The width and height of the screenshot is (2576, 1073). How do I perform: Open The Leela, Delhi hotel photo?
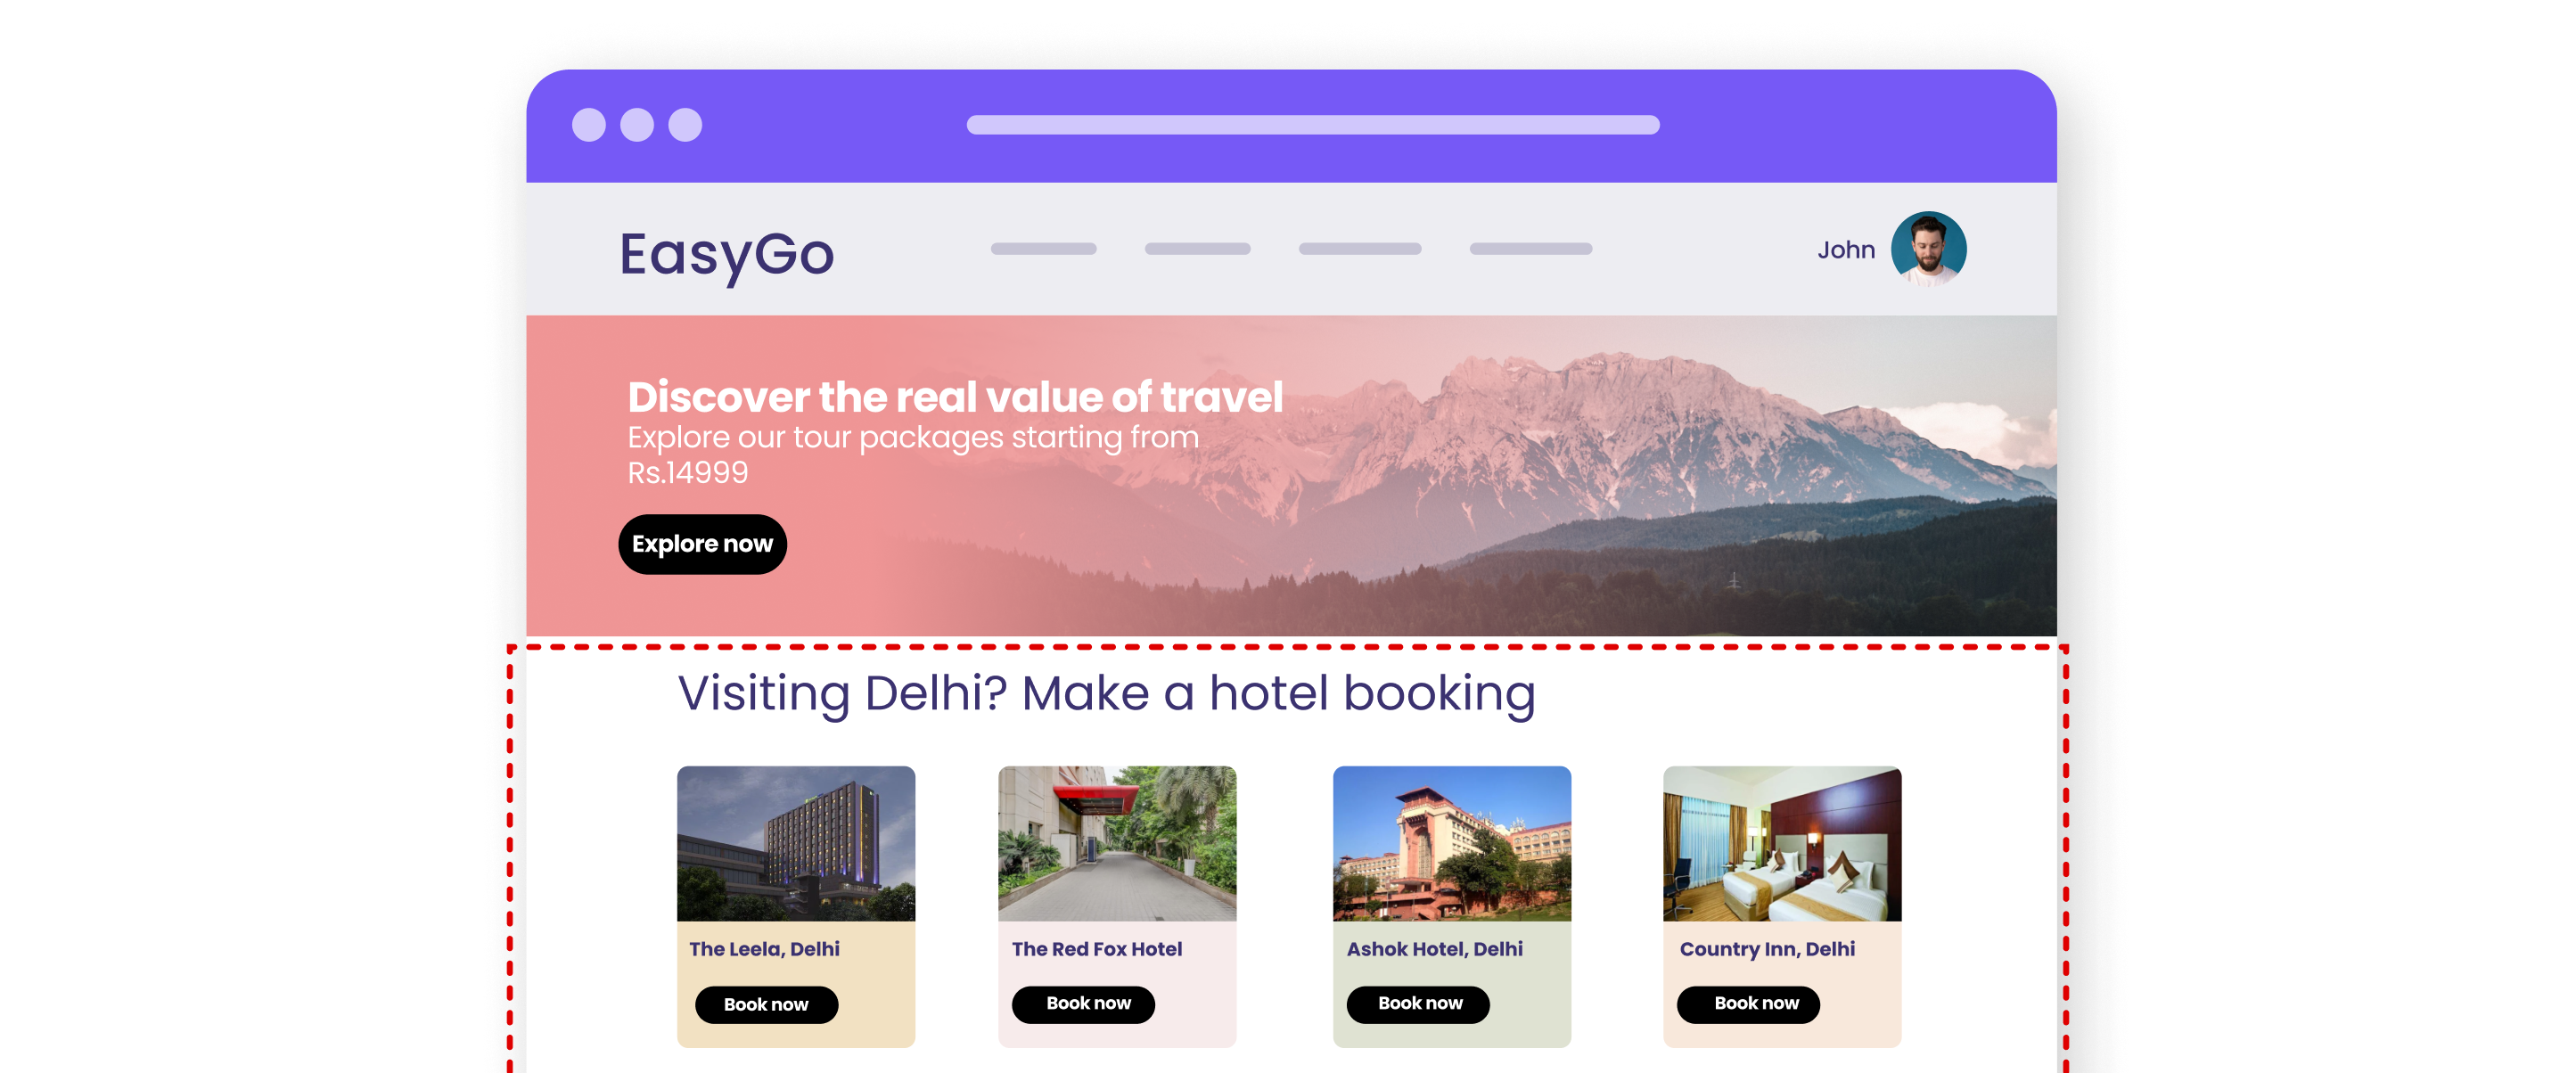[796, 843]
